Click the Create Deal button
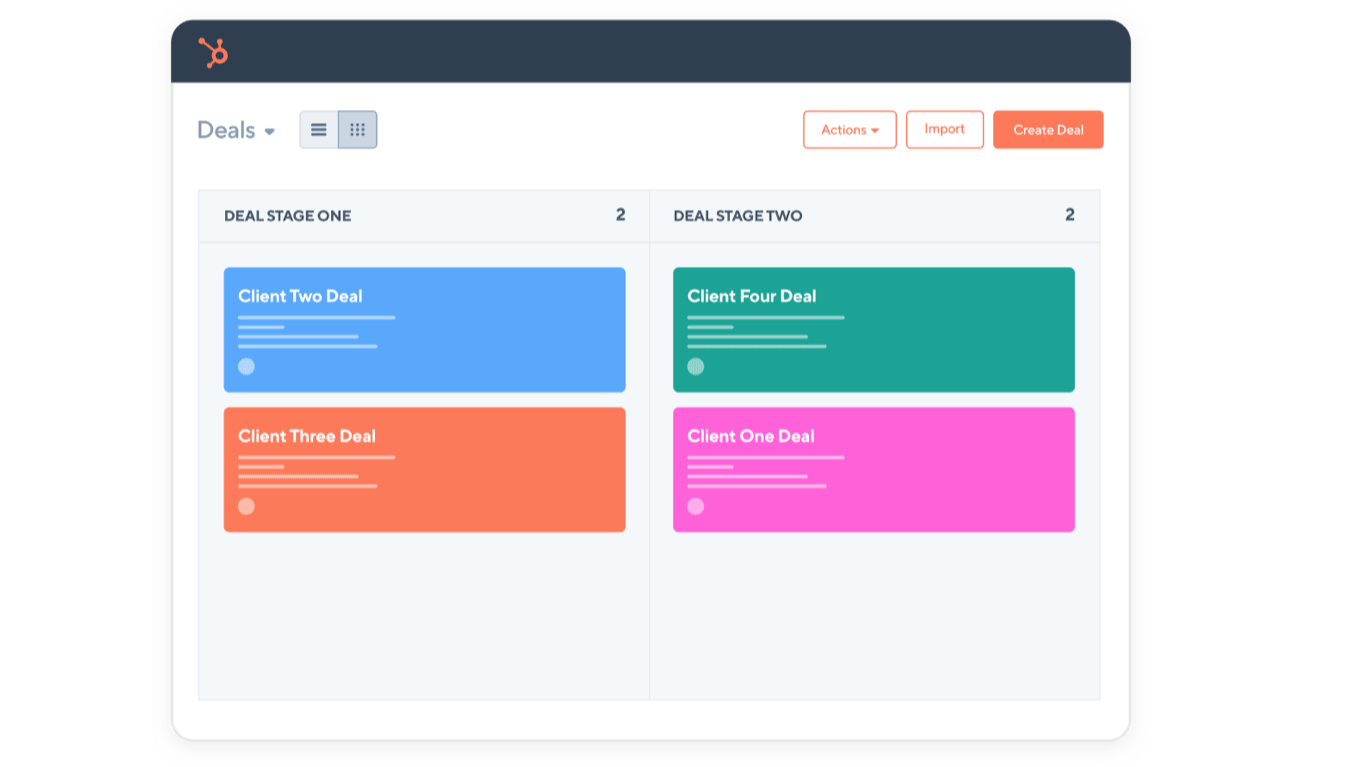The height and width of the screenshot is (767, 1364). [x=1048, y=129]
